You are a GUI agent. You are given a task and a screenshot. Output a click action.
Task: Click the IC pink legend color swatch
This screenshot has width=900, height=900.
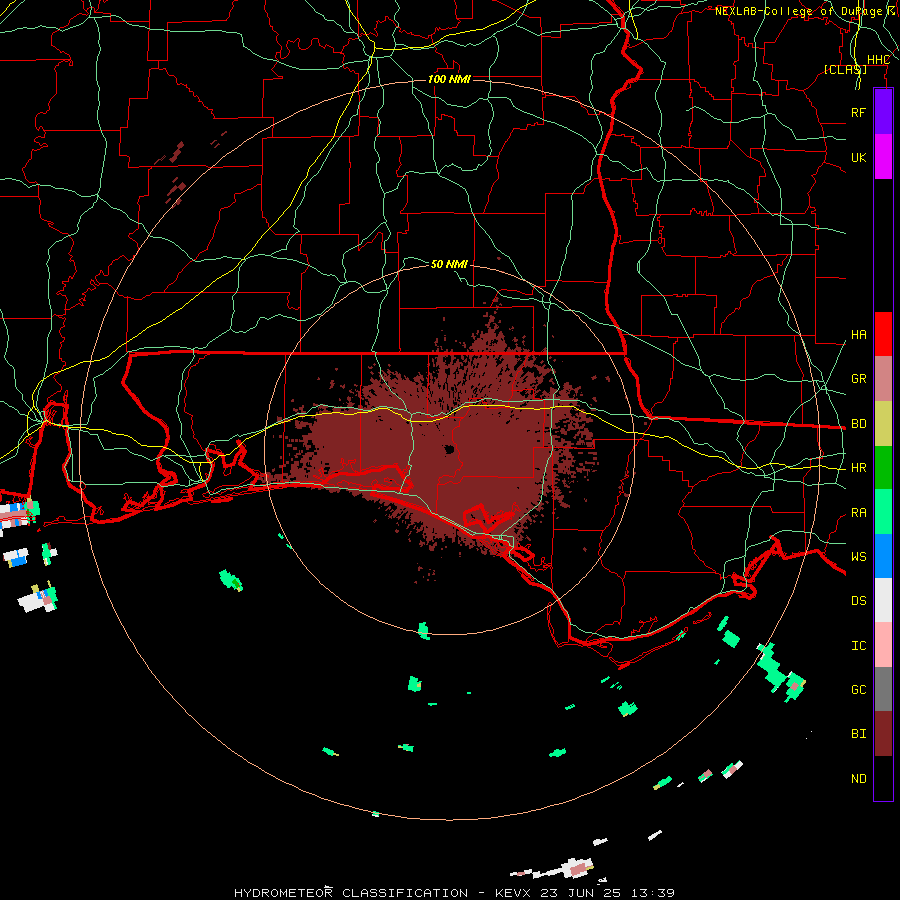coord(883,645)
